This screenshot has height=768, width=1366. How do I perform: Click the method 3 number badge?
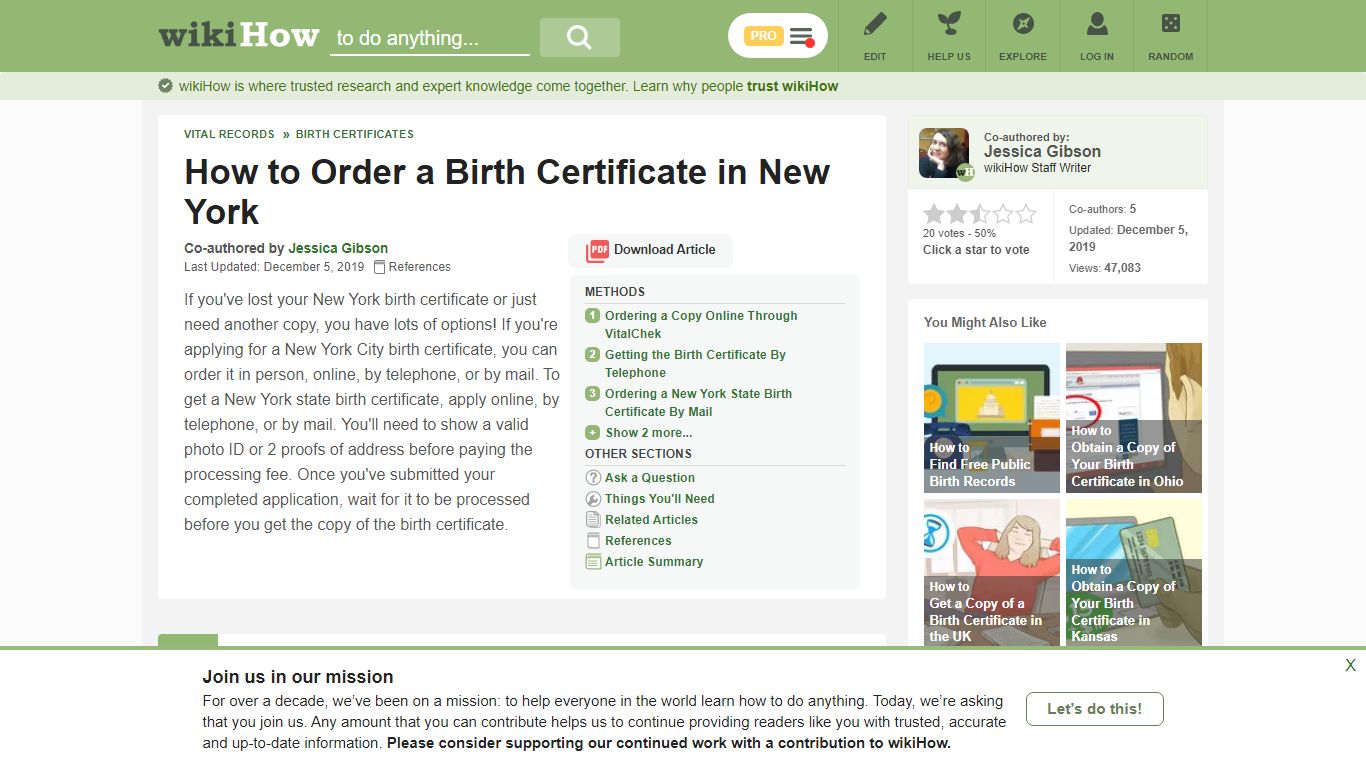pyautogui.click(x=593, y=394)
